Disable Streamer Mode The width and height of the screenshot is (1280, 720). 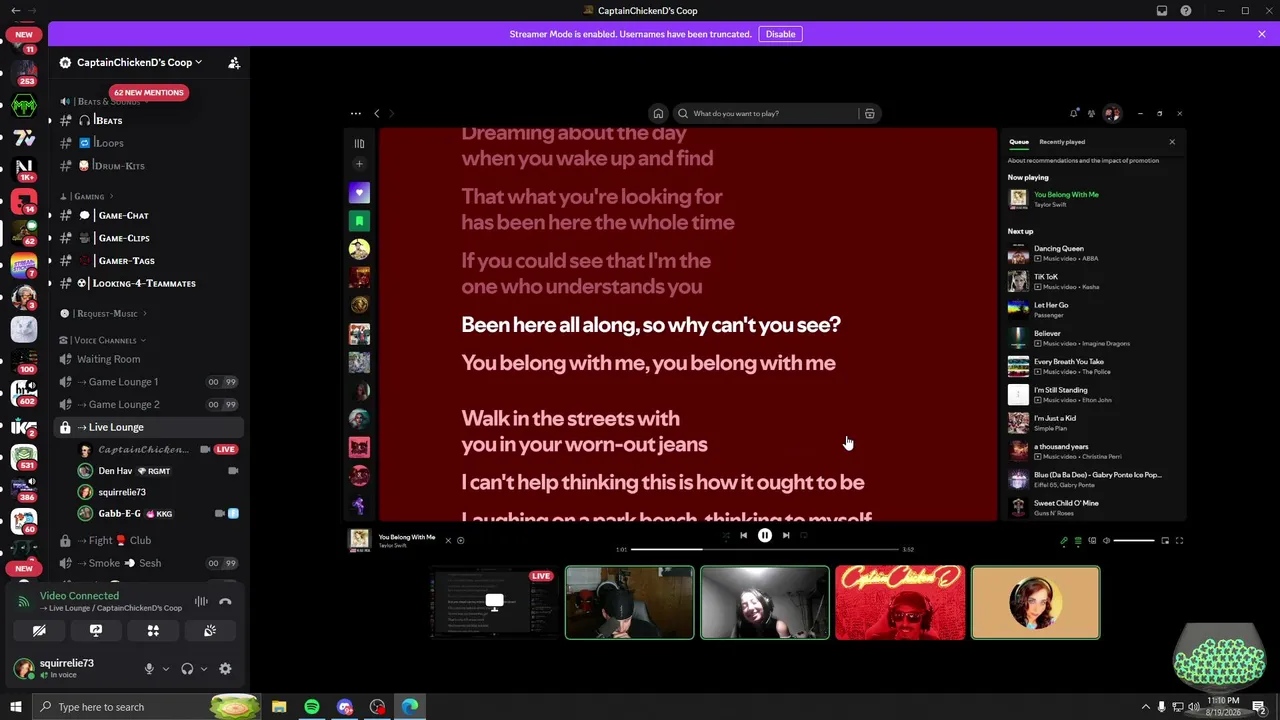click(780, 34)
